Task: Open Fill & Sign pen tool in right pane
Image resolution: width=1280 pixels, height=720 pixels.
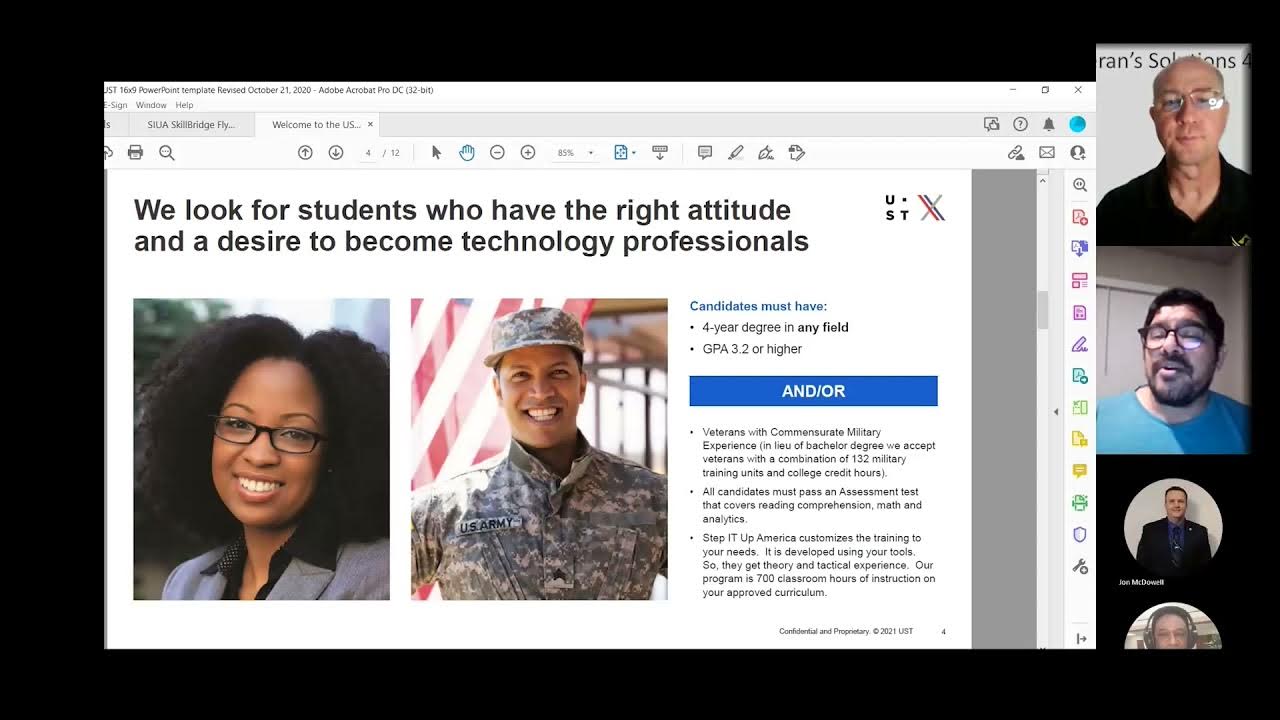Action: point(1080,344)
